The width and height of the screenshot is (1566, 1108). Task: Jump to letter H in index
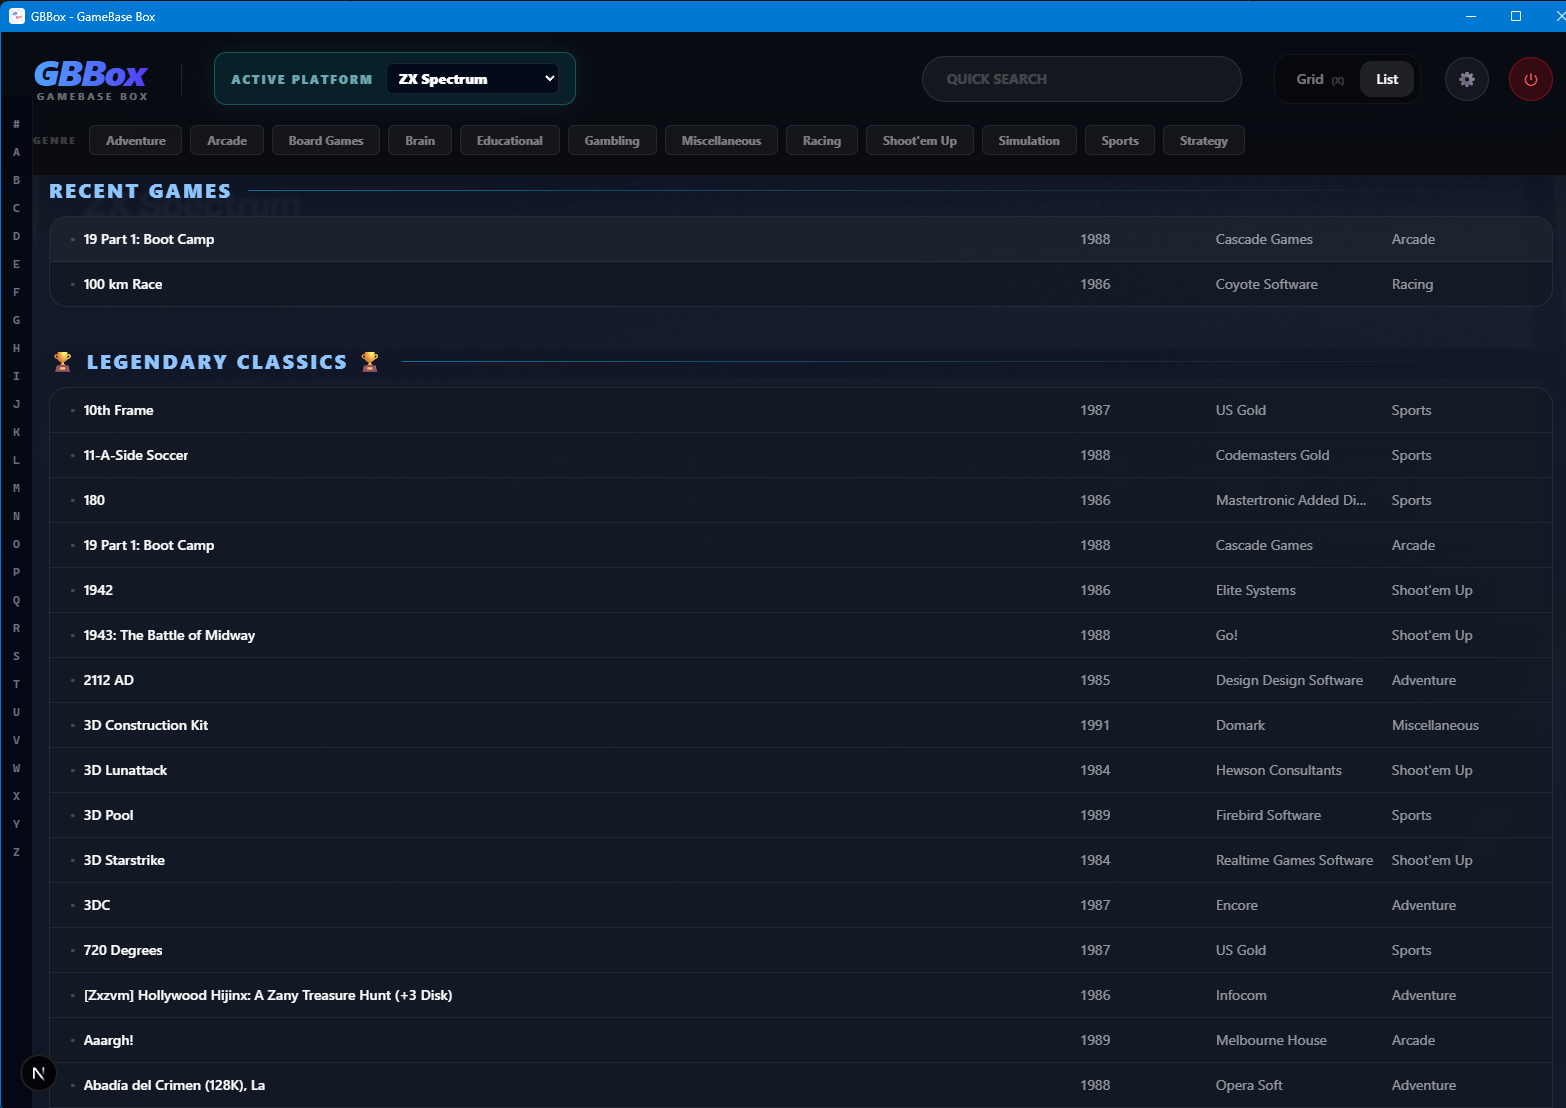[x=16, y=348]
